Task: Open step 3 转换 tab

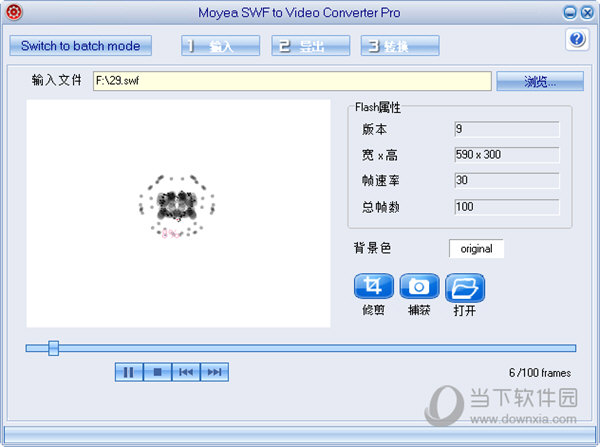Action: pyautogui.click(x=400, y=46)
